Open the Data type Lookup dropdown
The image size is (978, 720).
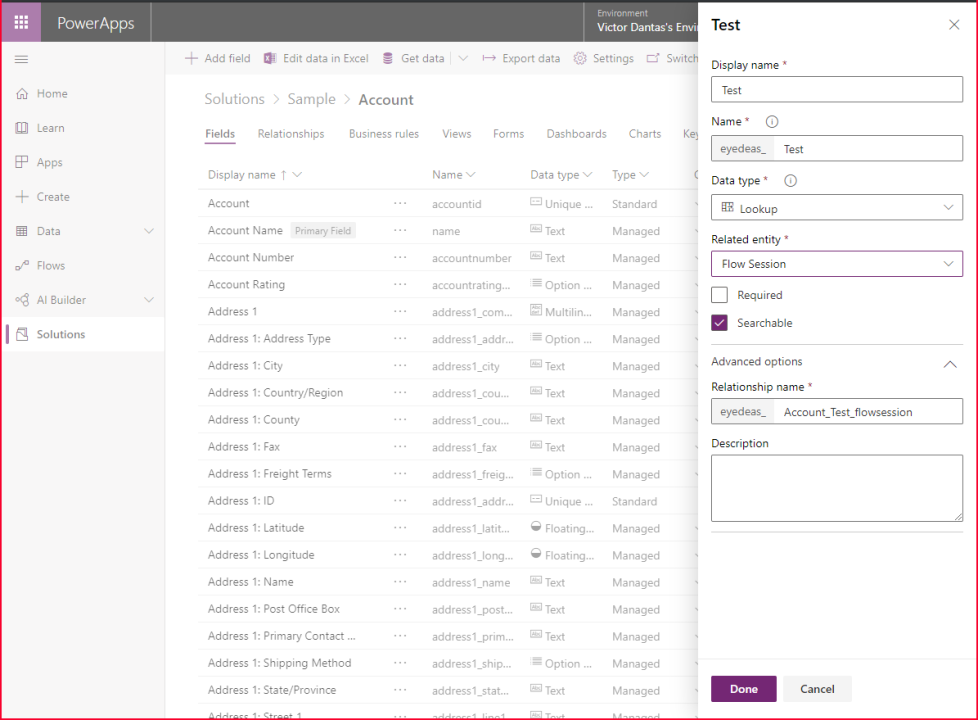(x=836, y=208)
